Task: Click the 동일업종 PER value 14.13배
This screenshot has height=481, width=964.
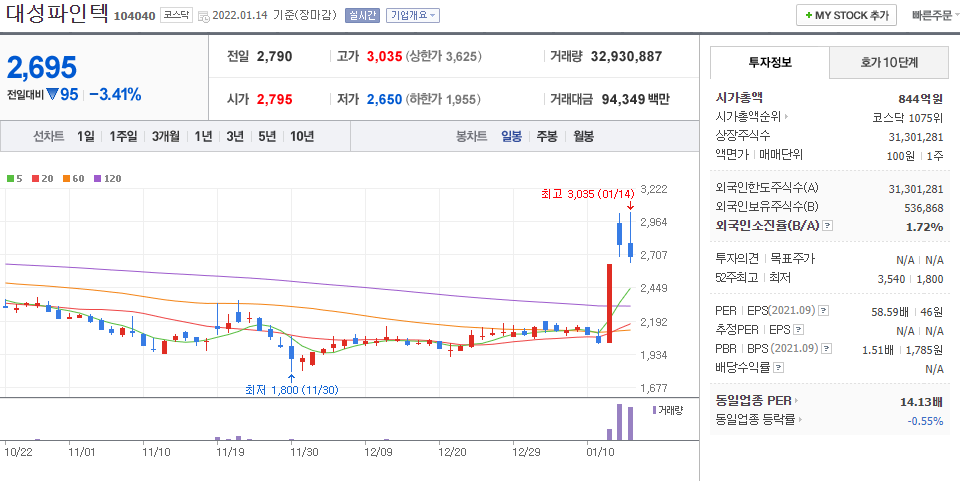Action: pos(921,403)
